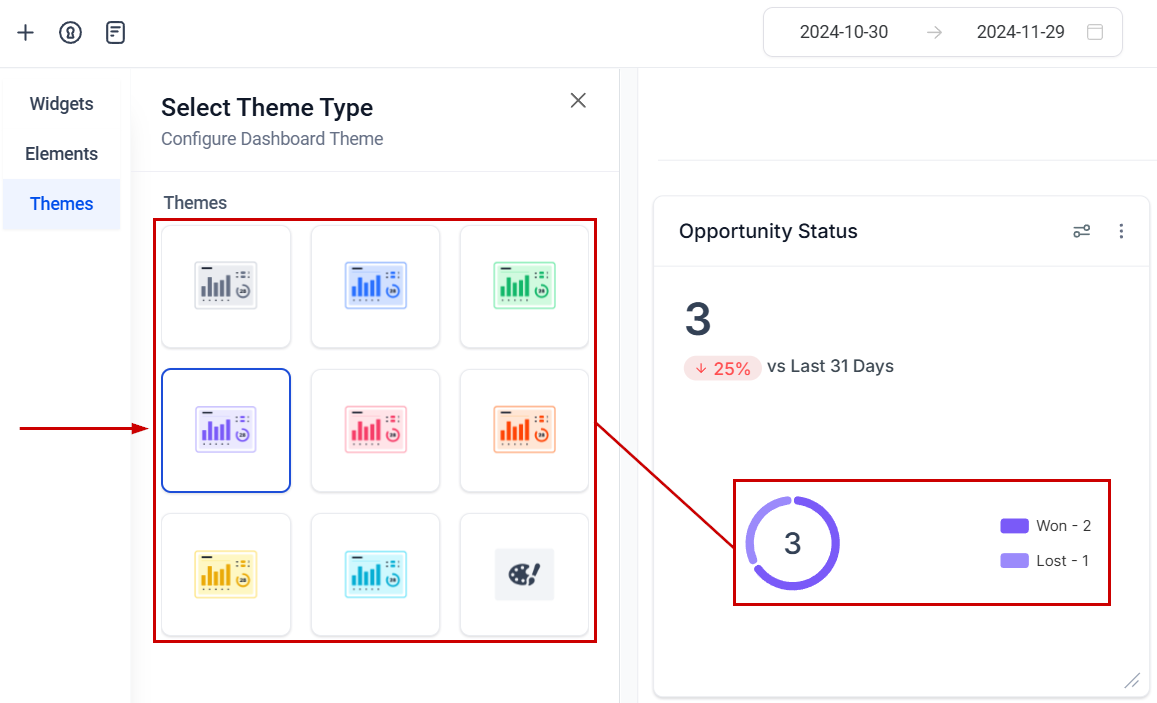Select the purple theme thumbnail
The width and height of the screenshot is (1157, 703).
click(226, 430)
